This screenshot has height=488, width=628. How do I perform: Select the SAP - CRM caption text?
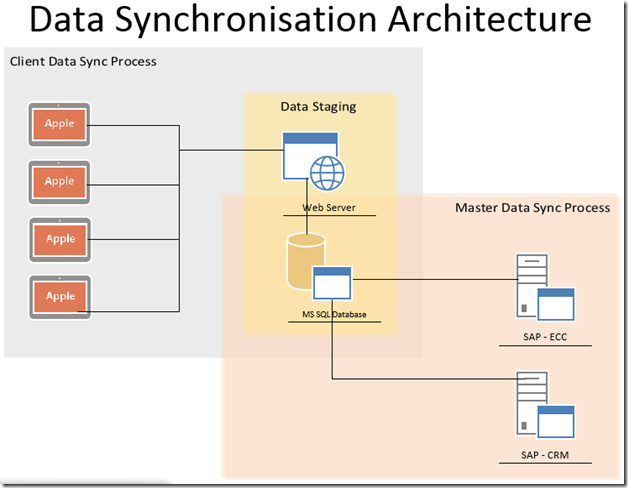545,456
